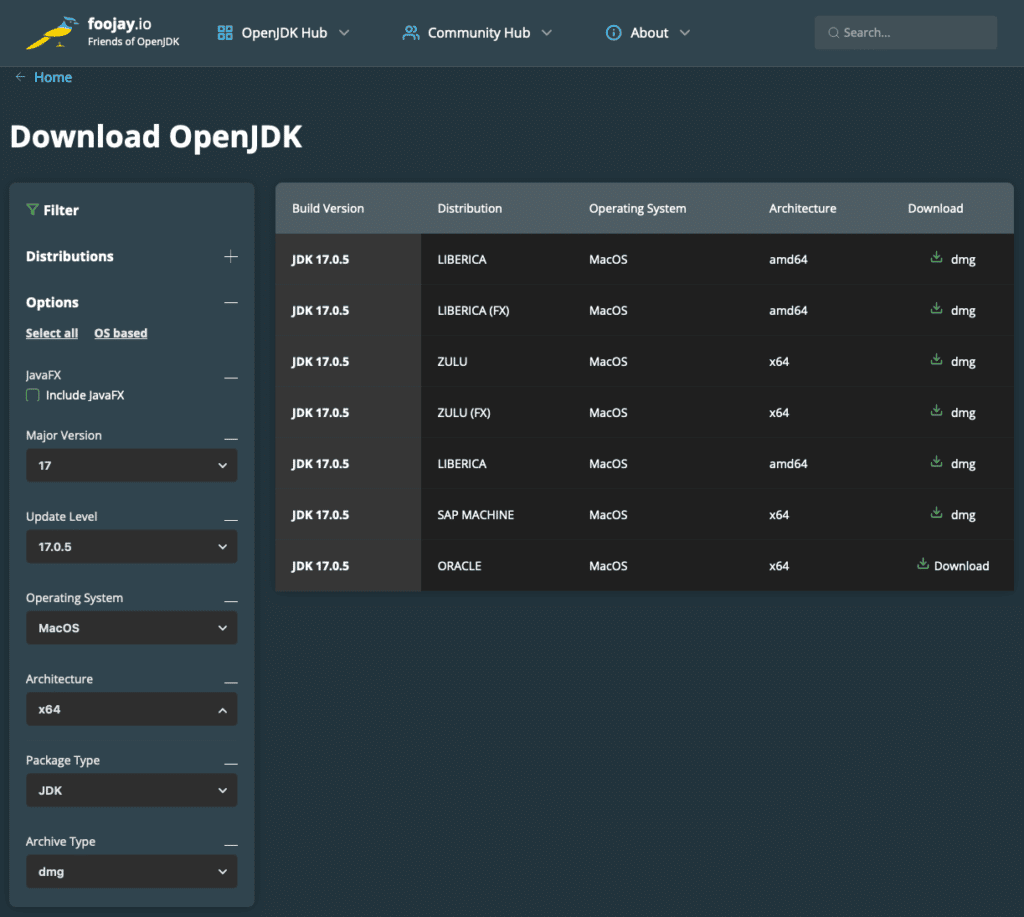Collapse the Major Version group
The width and height of the screenshot is (1024, 917).
pyautogui.click(x=231, y=439)
